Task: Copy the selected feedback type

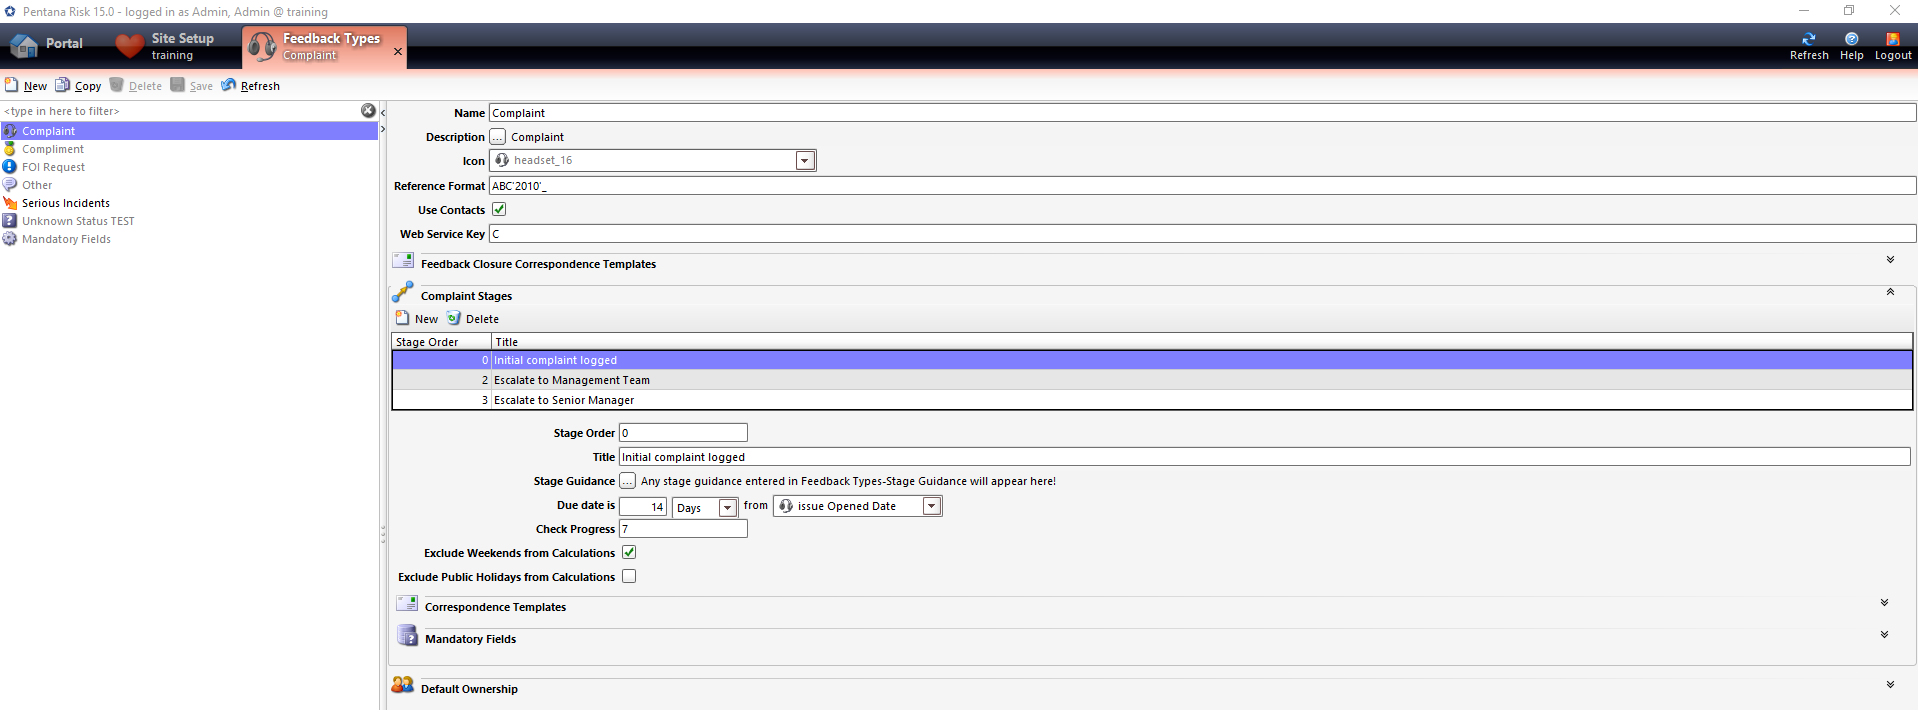Action: tap(78, 85)
